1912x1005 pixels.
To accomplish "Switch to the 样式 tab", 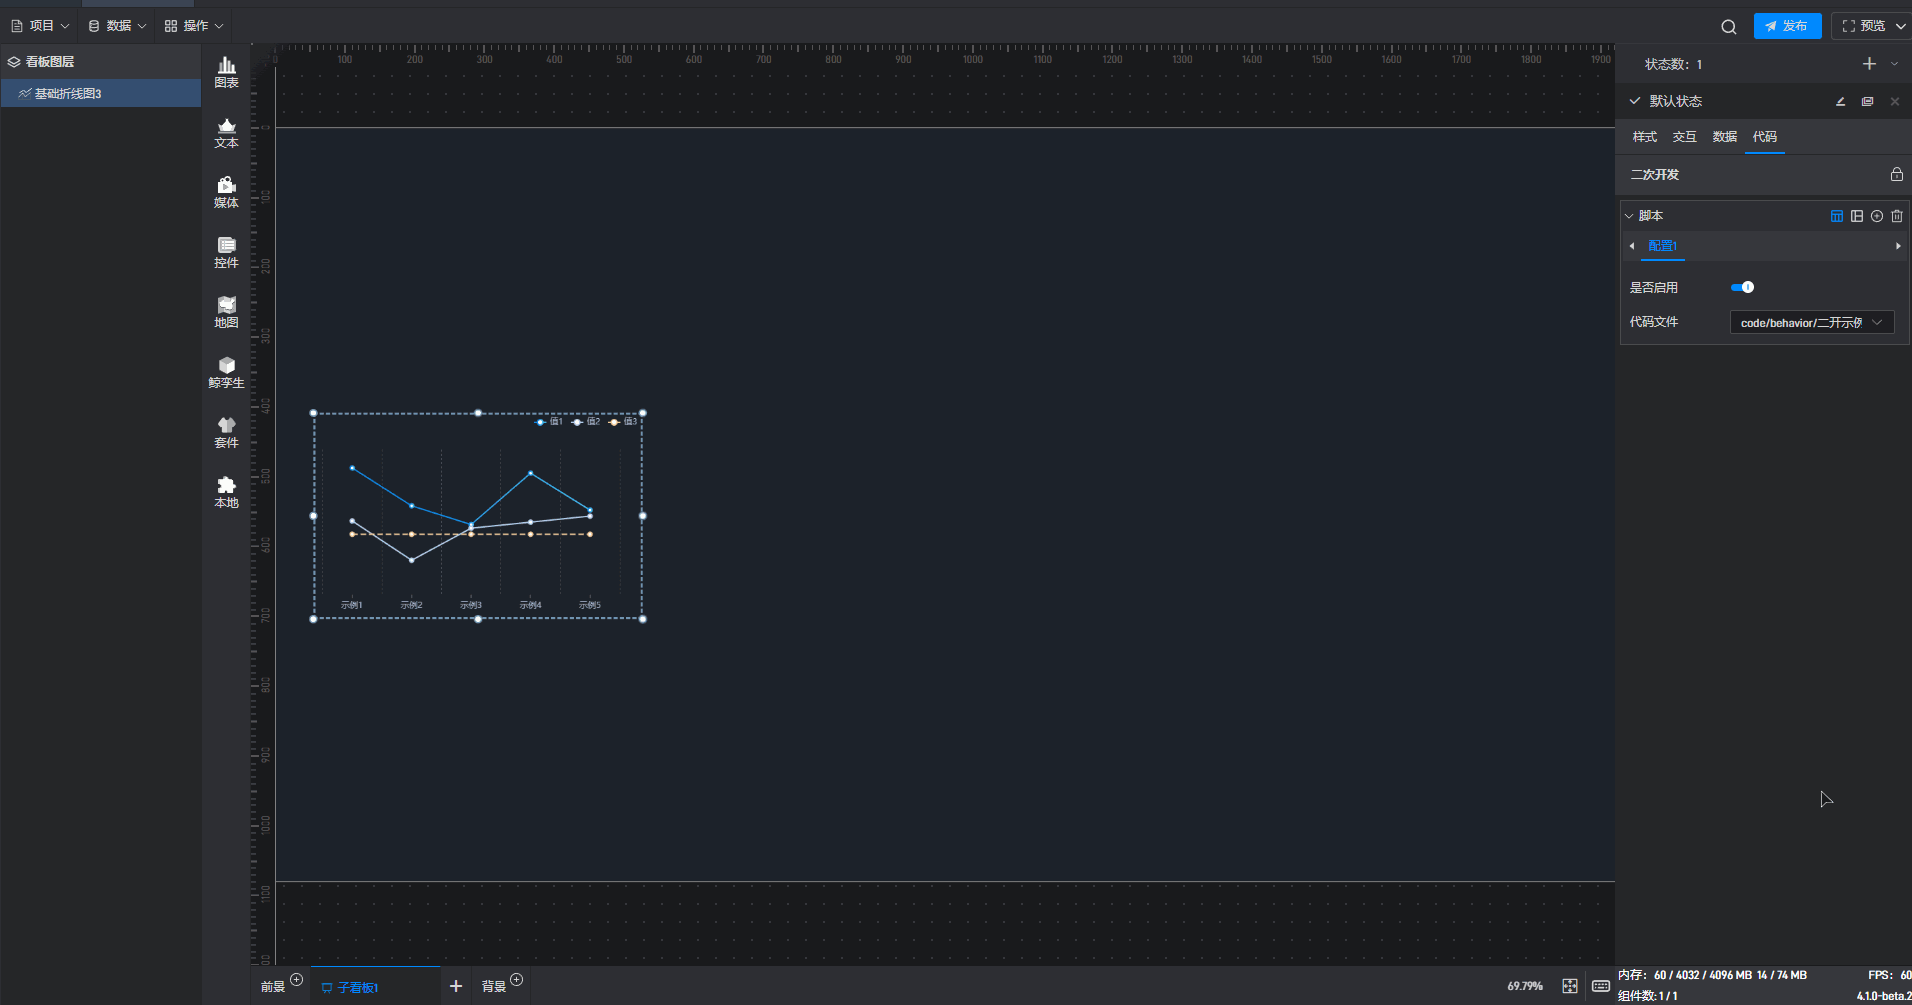I will coord(1645,137).
